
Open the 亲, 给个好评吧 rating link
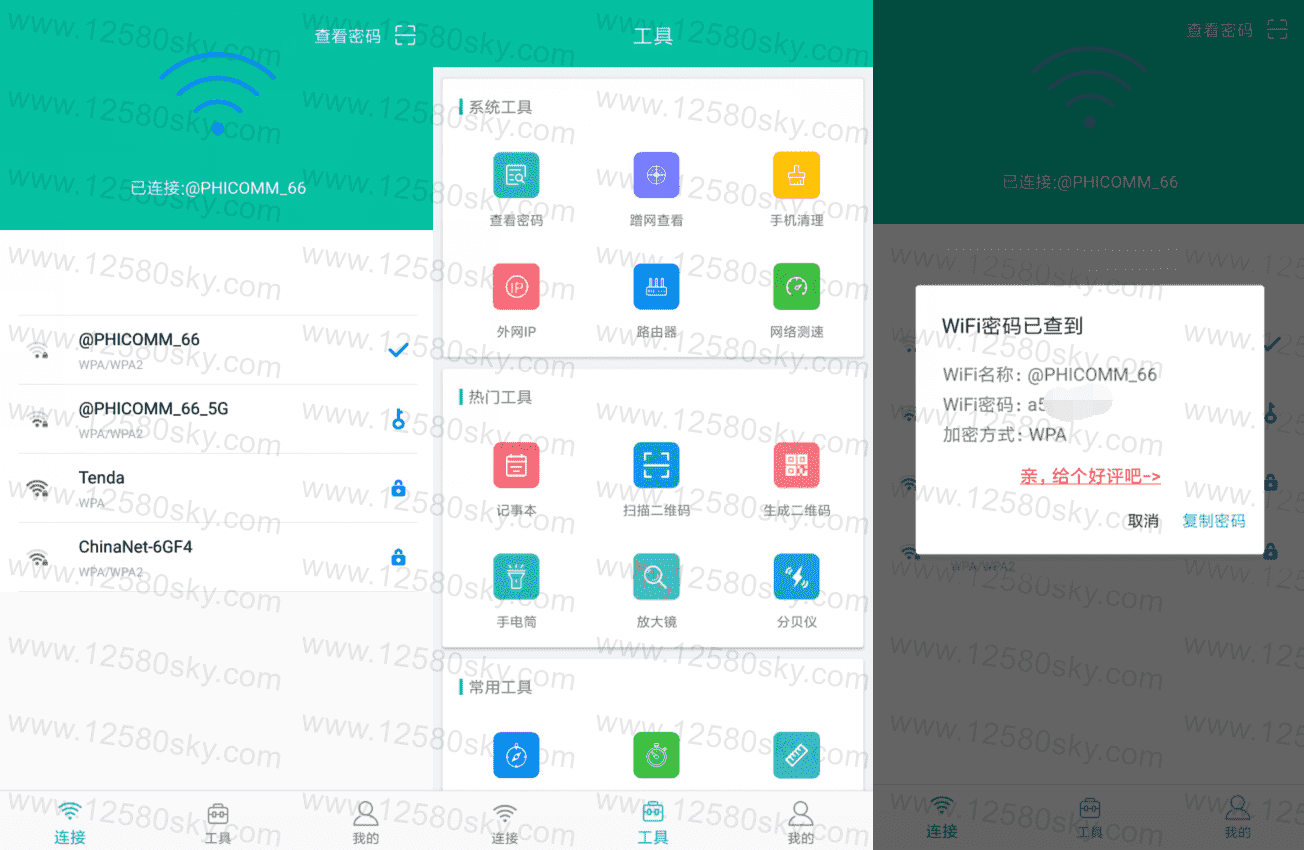(1090, 477)
